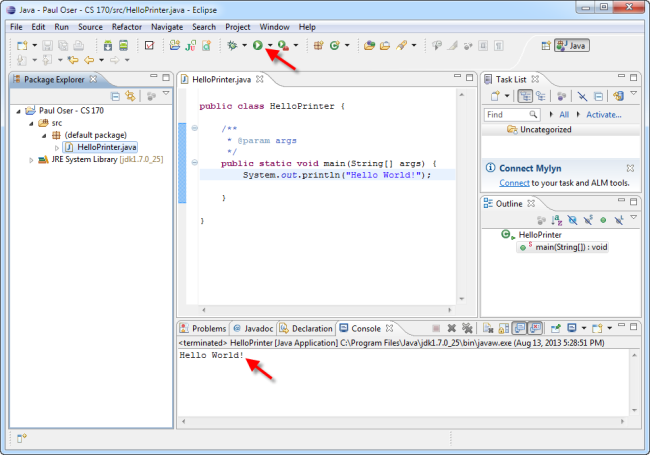This screenshot has width=650, height=455.
Task: Toggle Hide Non-Public Members green dot in Outline
Action: pyautogui.click(x=603, y=220)
